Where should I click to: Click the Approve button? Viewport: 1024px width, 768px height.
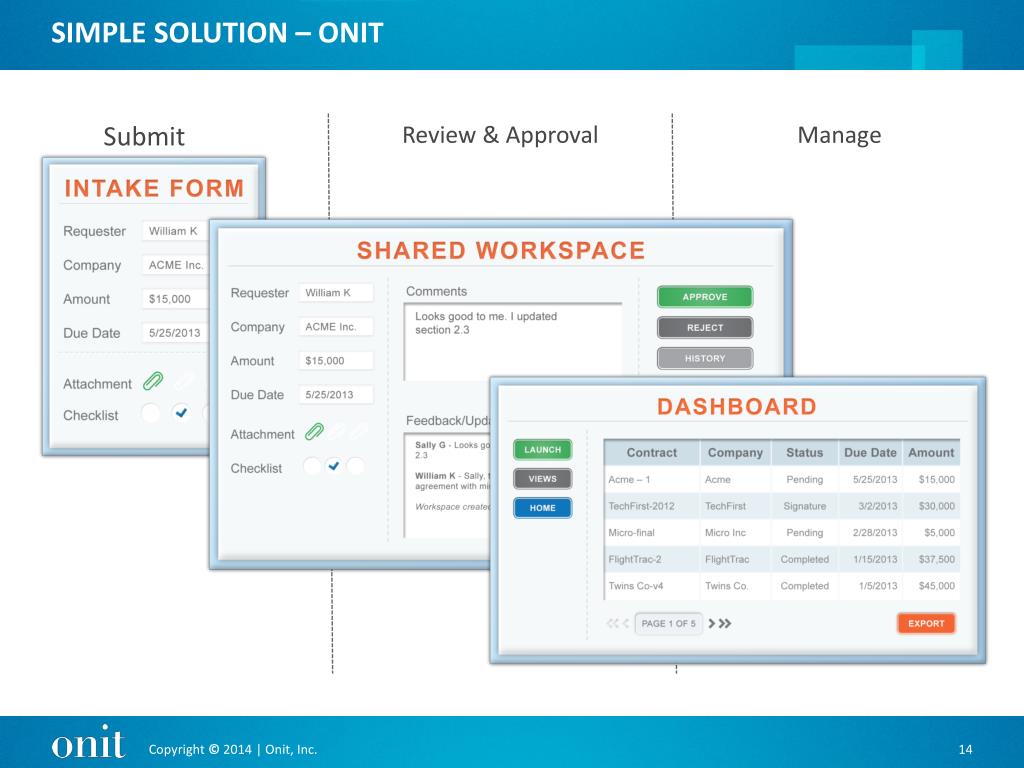pos(705,296)
